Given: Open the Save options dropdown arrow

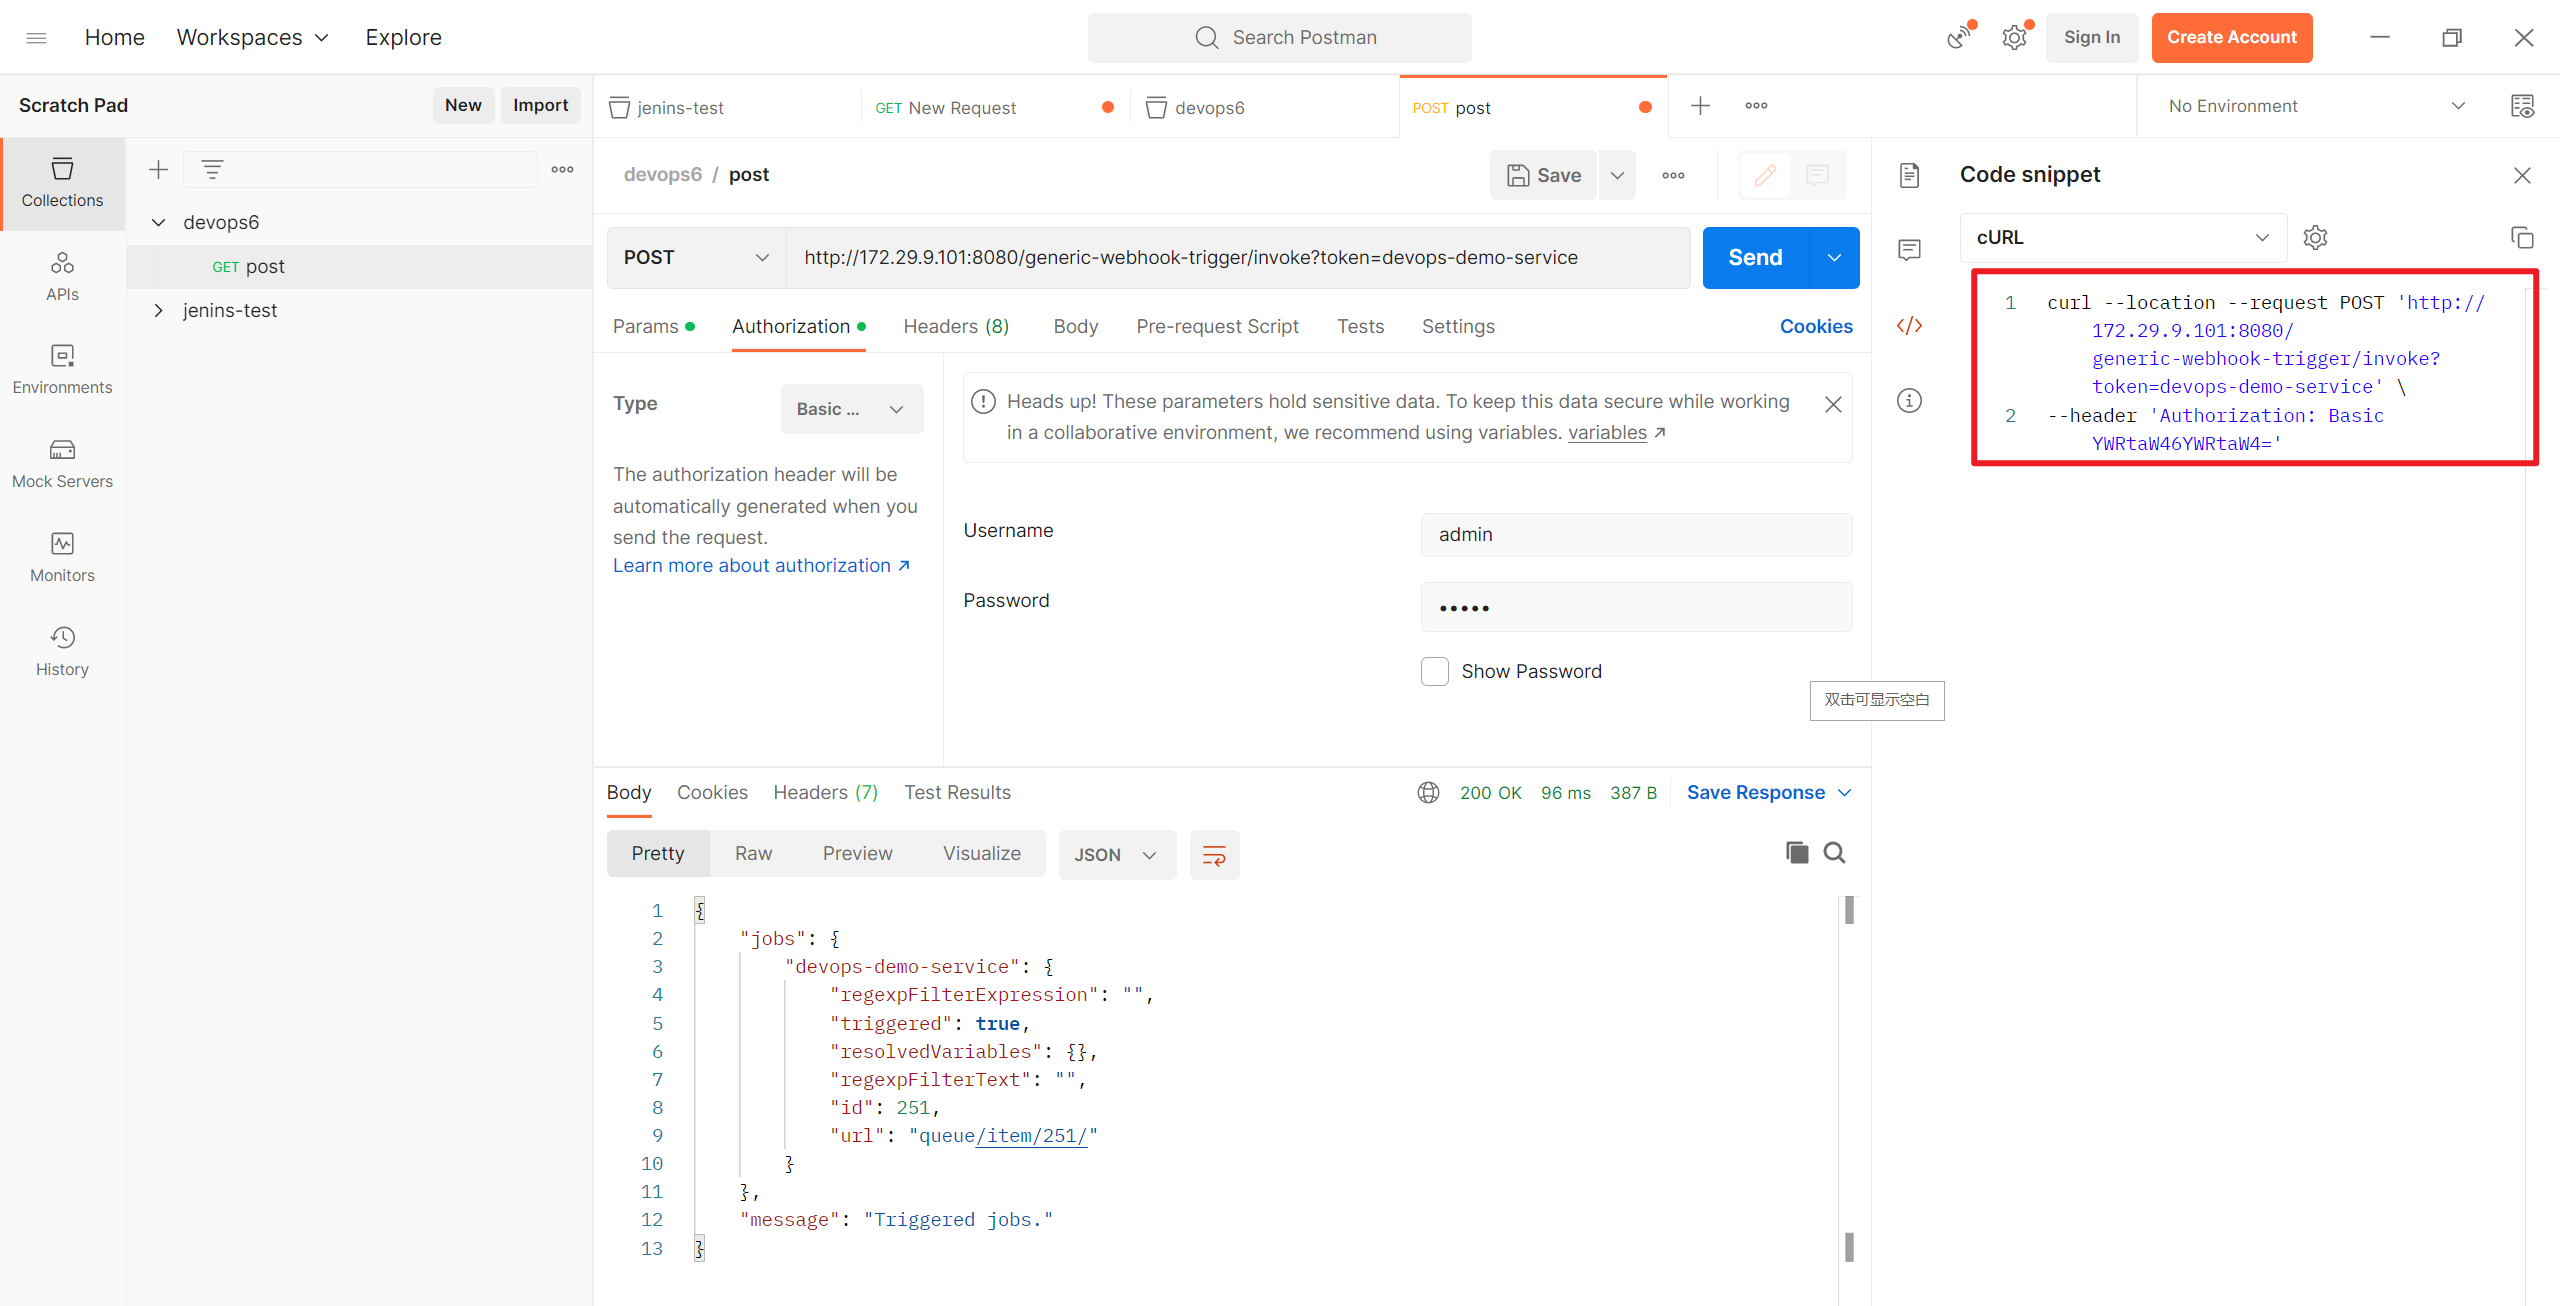Looking at the screenshot, I should pyautogui.click(x=1617, y=176).
